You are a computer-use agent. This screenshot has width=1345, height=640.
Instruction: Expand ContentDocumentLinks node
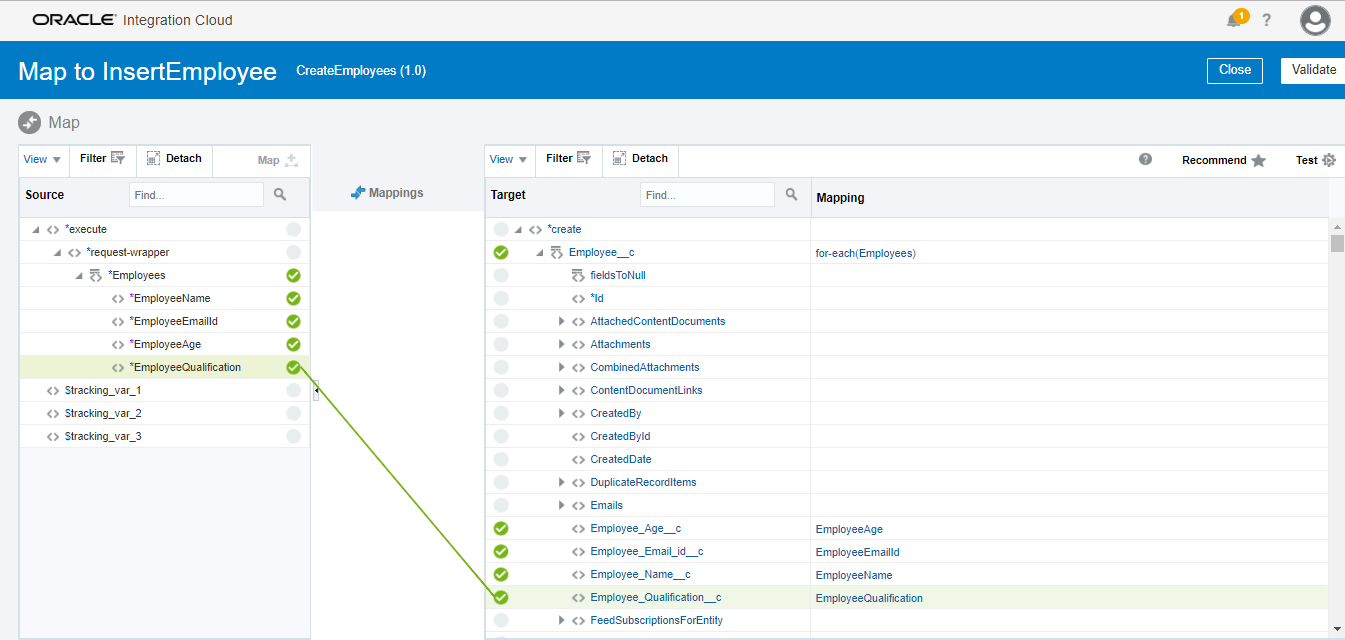pos(562,390)
